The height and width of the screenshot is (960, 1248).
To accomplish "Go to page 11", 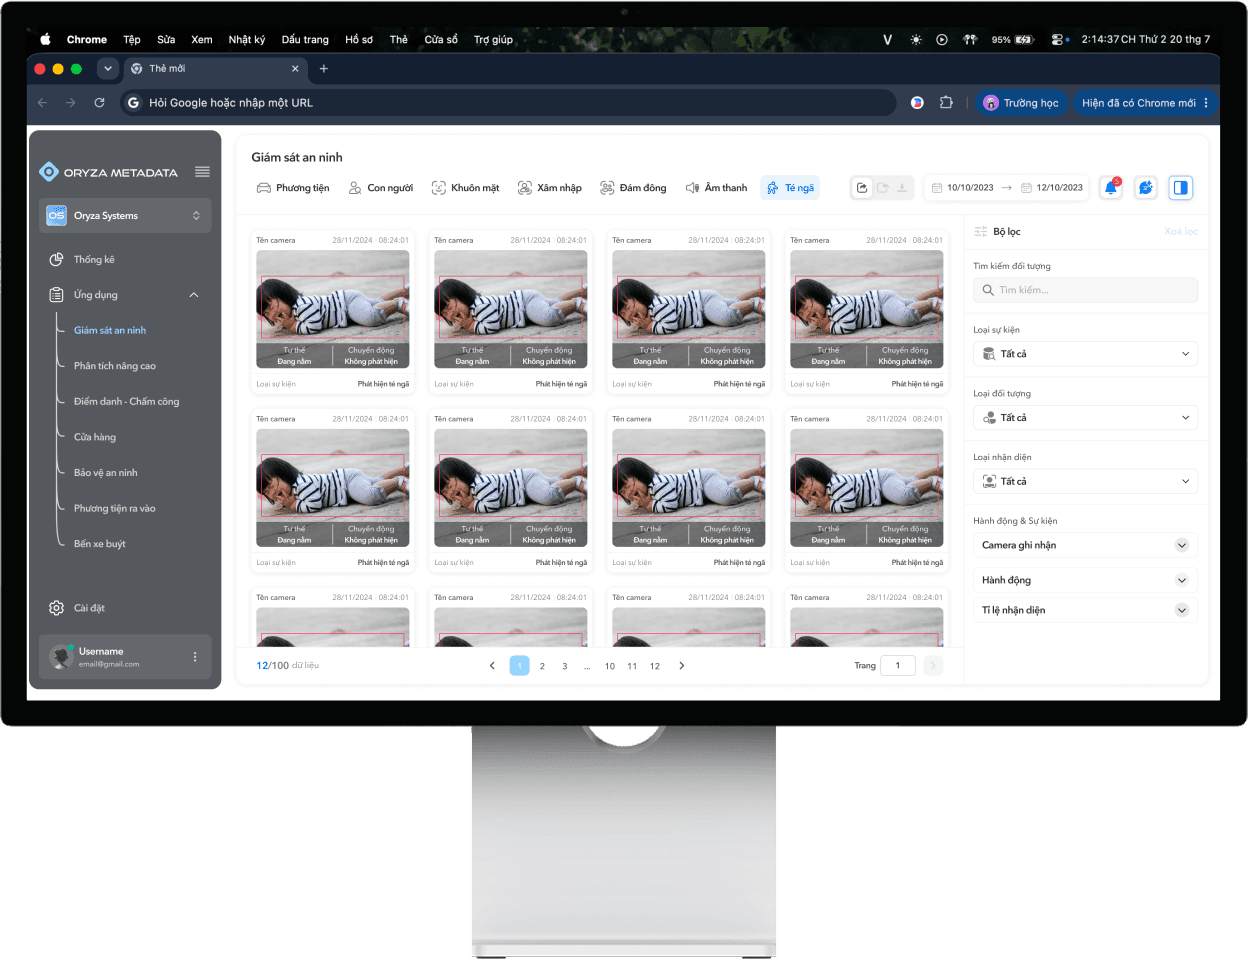I will 632,666.
